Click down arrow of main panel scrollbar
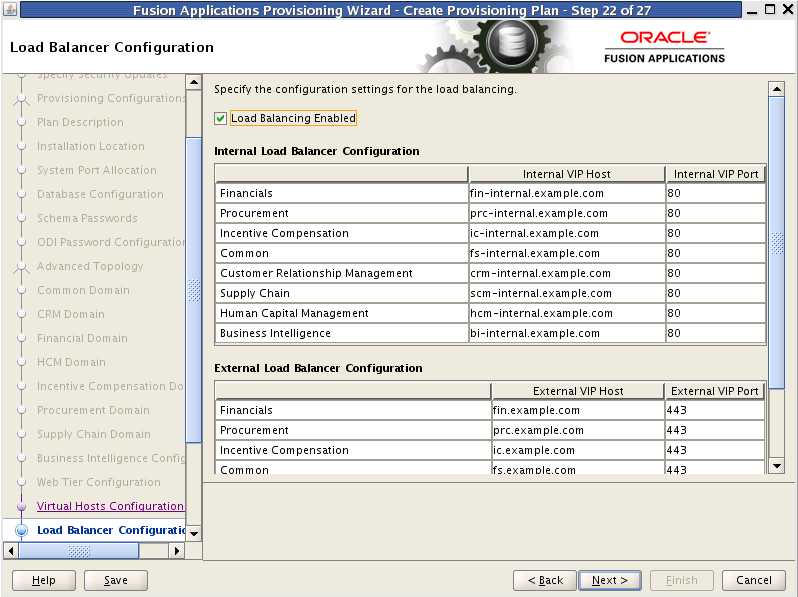Viewport: 798px width, 597px height. (777, 465)
